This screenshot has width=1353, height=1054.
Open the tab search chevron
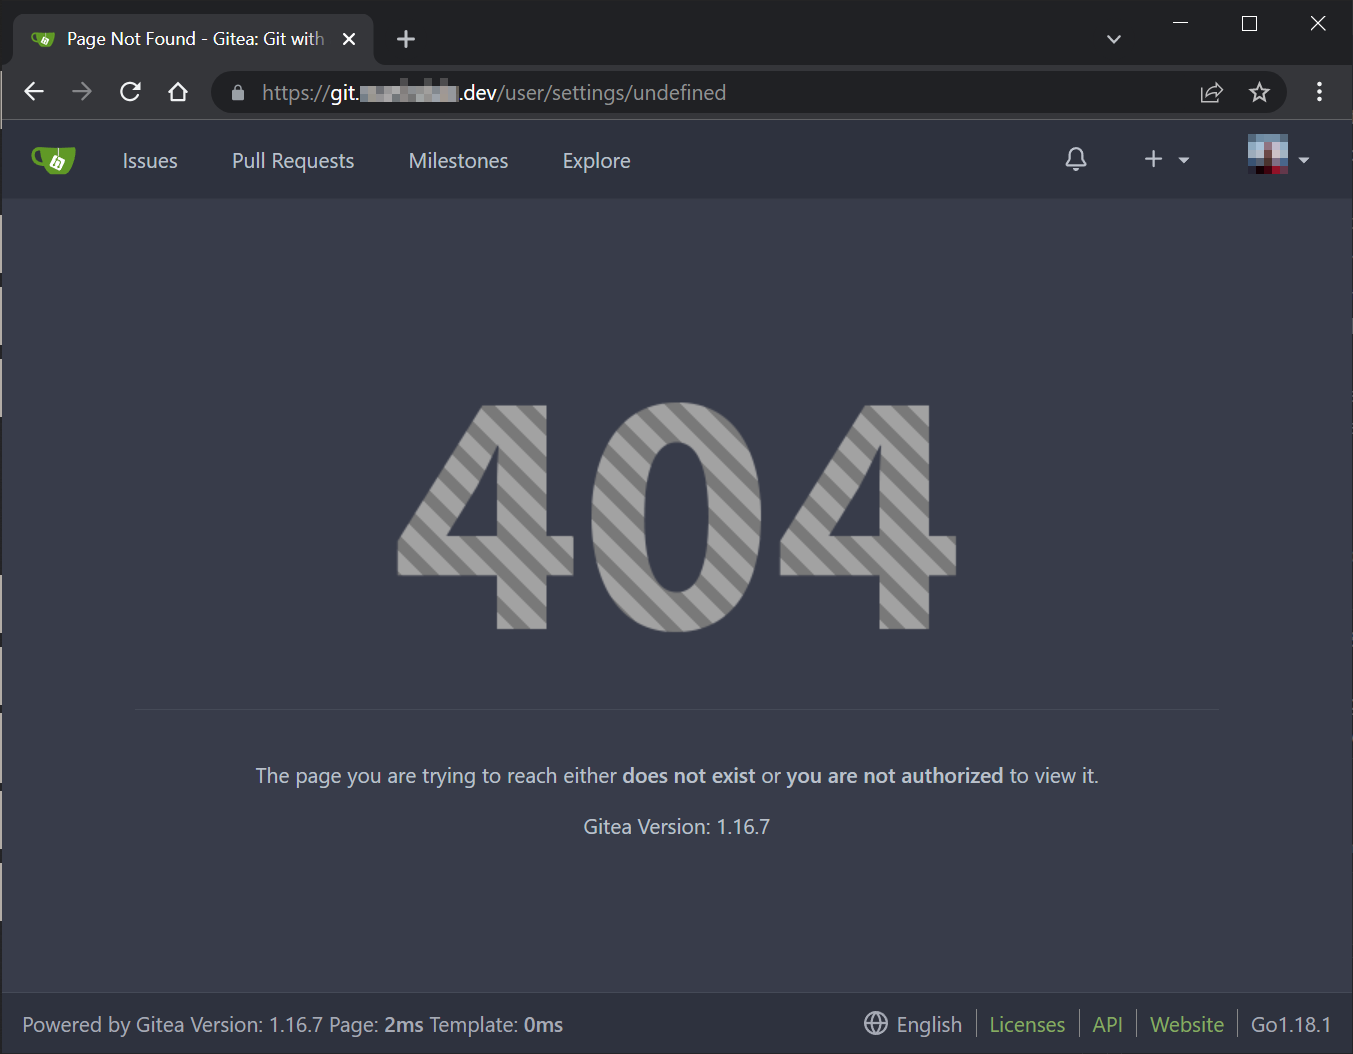[x=1113, y=39]
